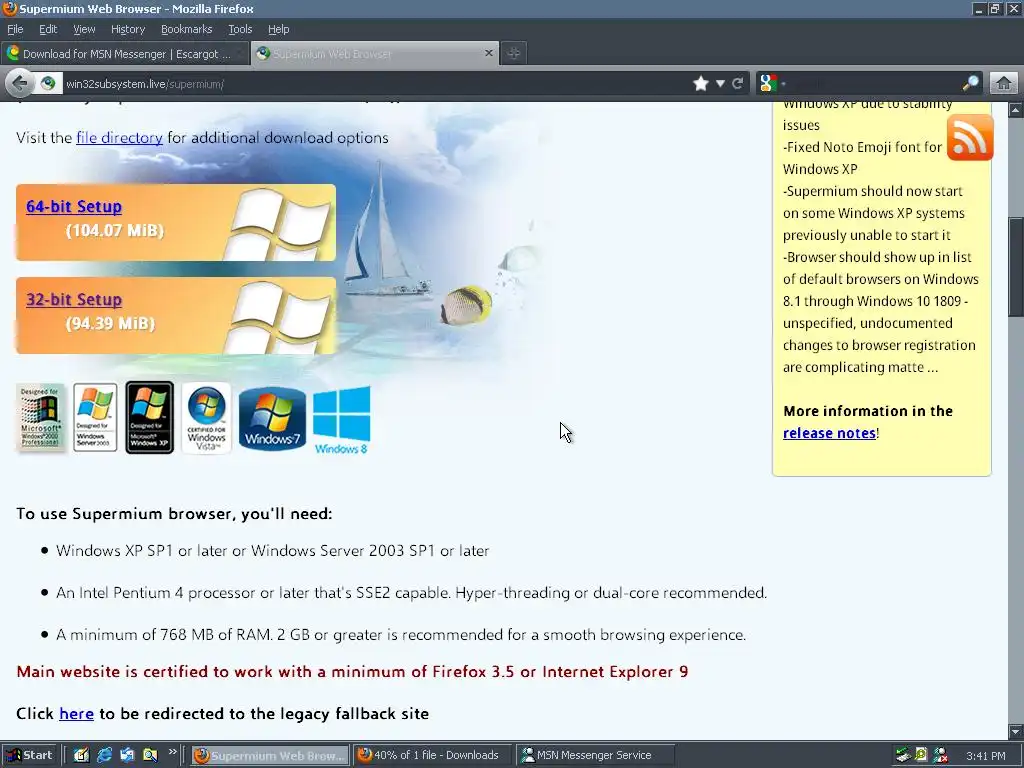
Task: Open the Windows Start menu
Action: [x=29, y=755]
